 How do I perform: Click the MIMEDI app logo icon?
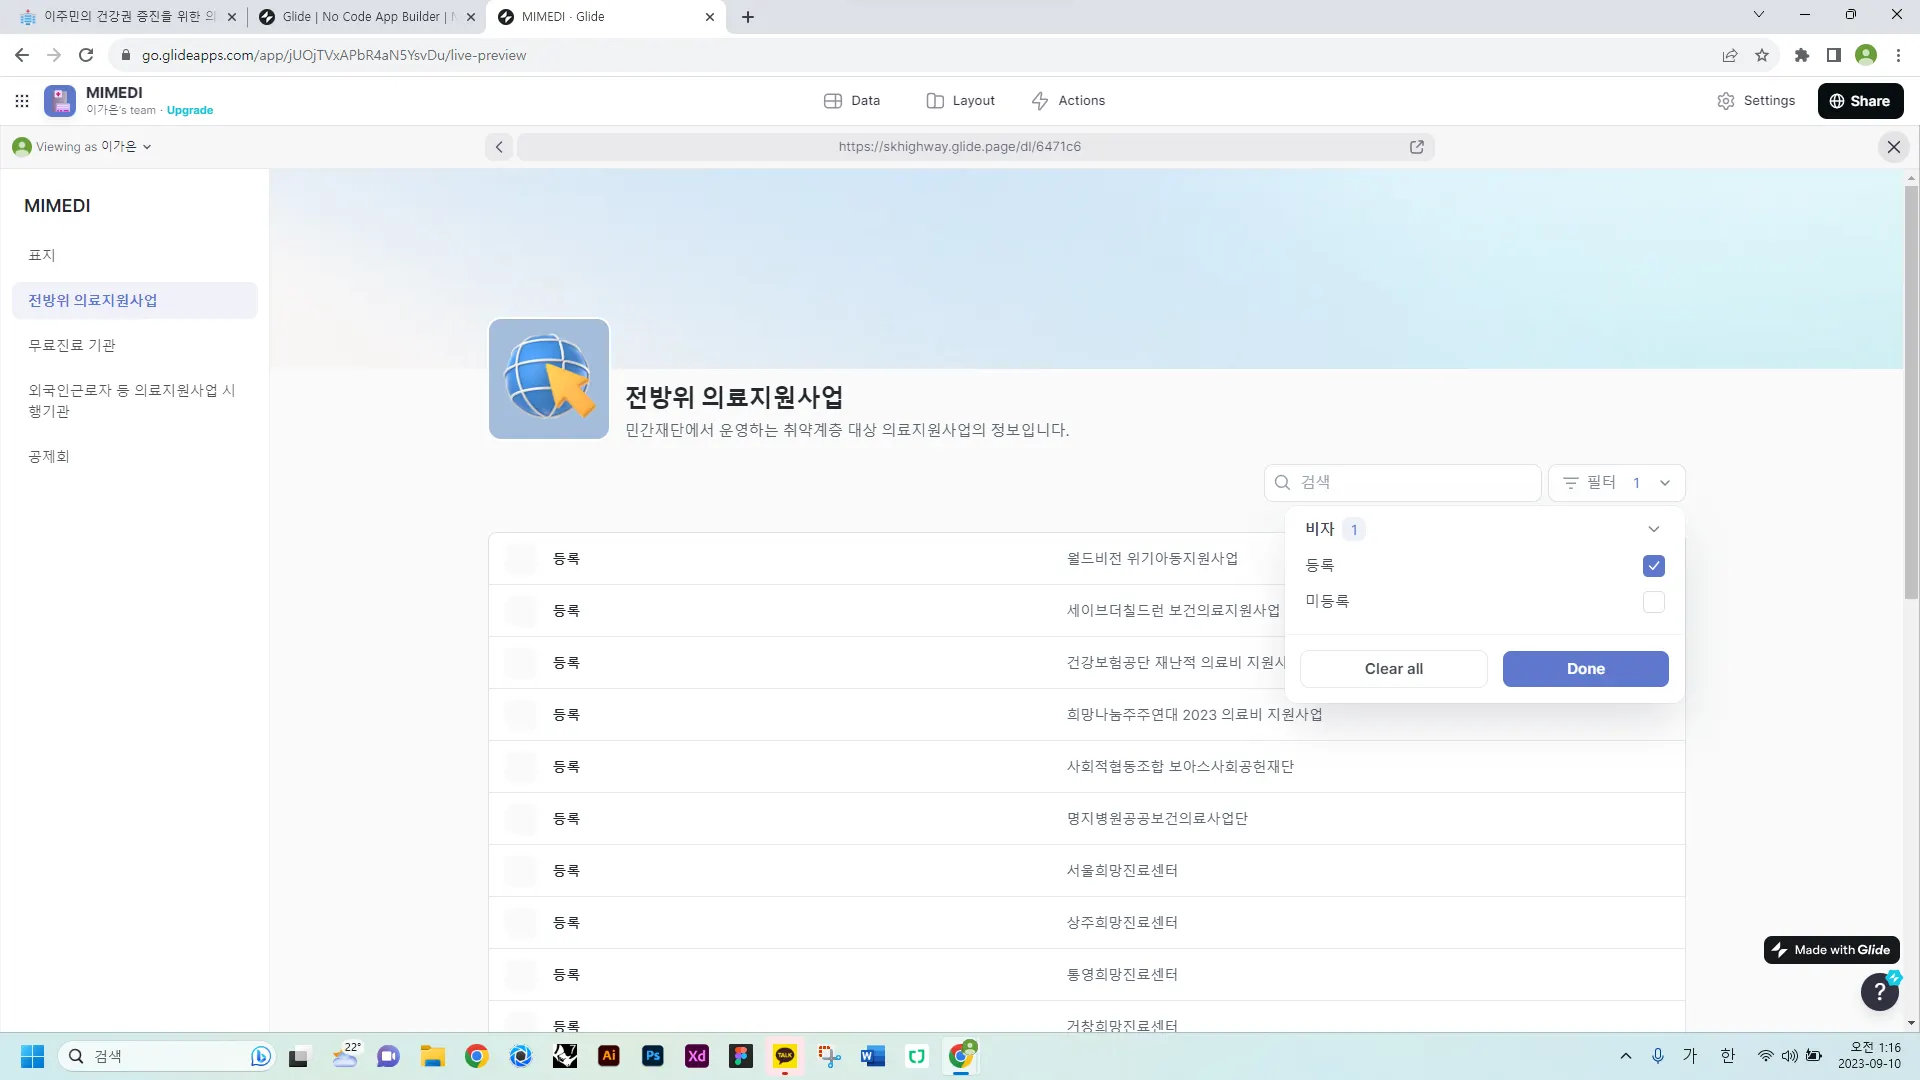pyautogui.click(x=60, y=101)
